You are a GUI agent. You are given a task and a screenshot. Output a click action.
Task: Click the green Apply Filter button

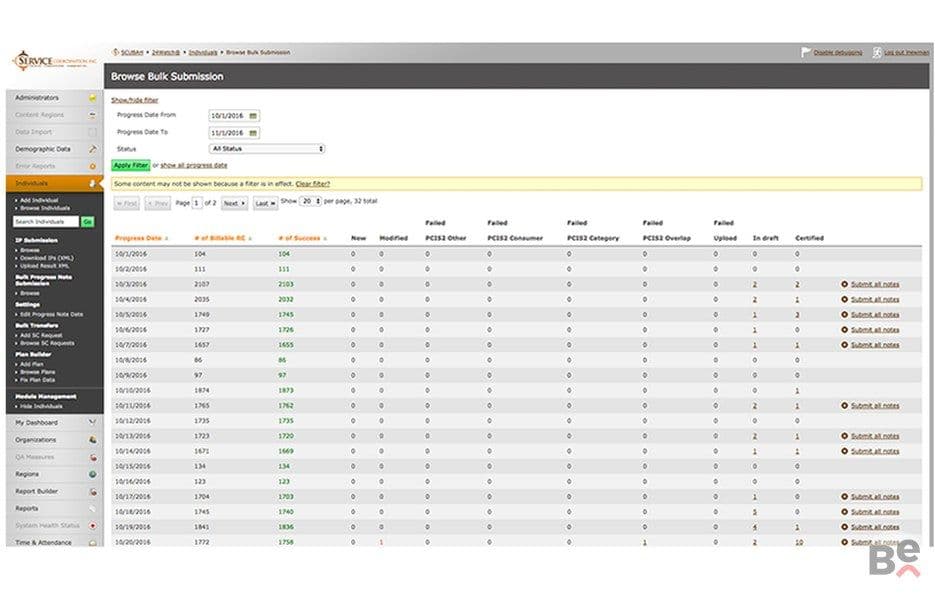(x=131, y=165)
